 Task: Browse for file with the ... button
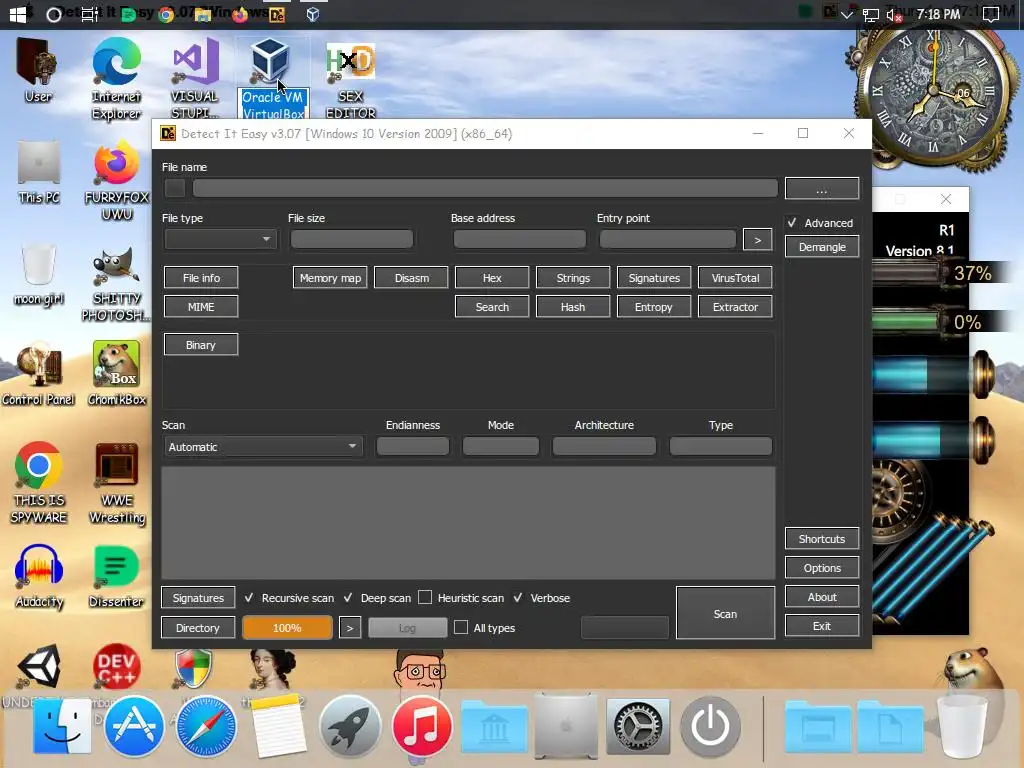point(822,188)
